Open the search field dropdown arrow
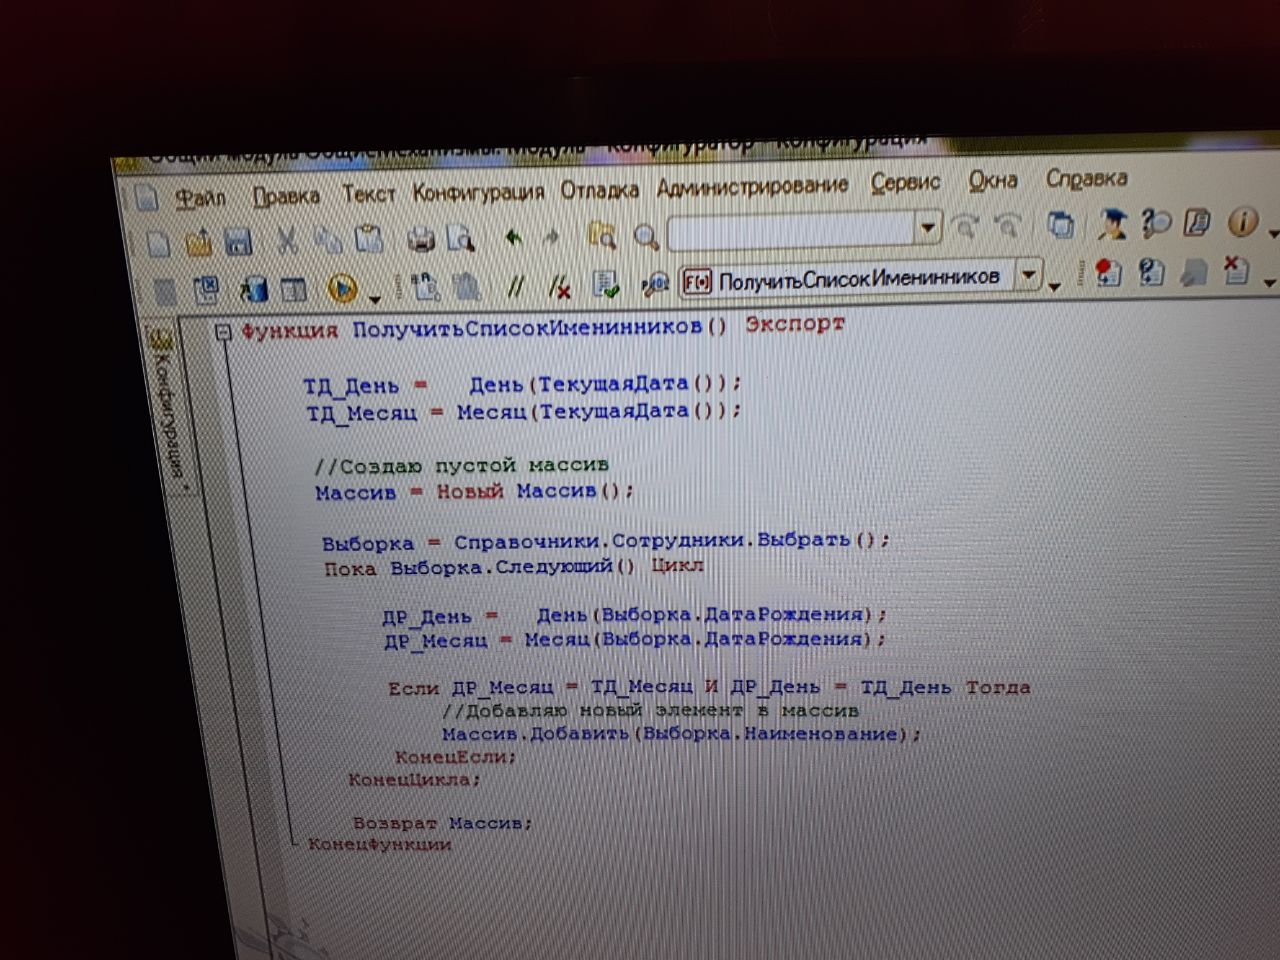Image resolution: width=1280 pixels, height=960 pixels. [928, 228]
